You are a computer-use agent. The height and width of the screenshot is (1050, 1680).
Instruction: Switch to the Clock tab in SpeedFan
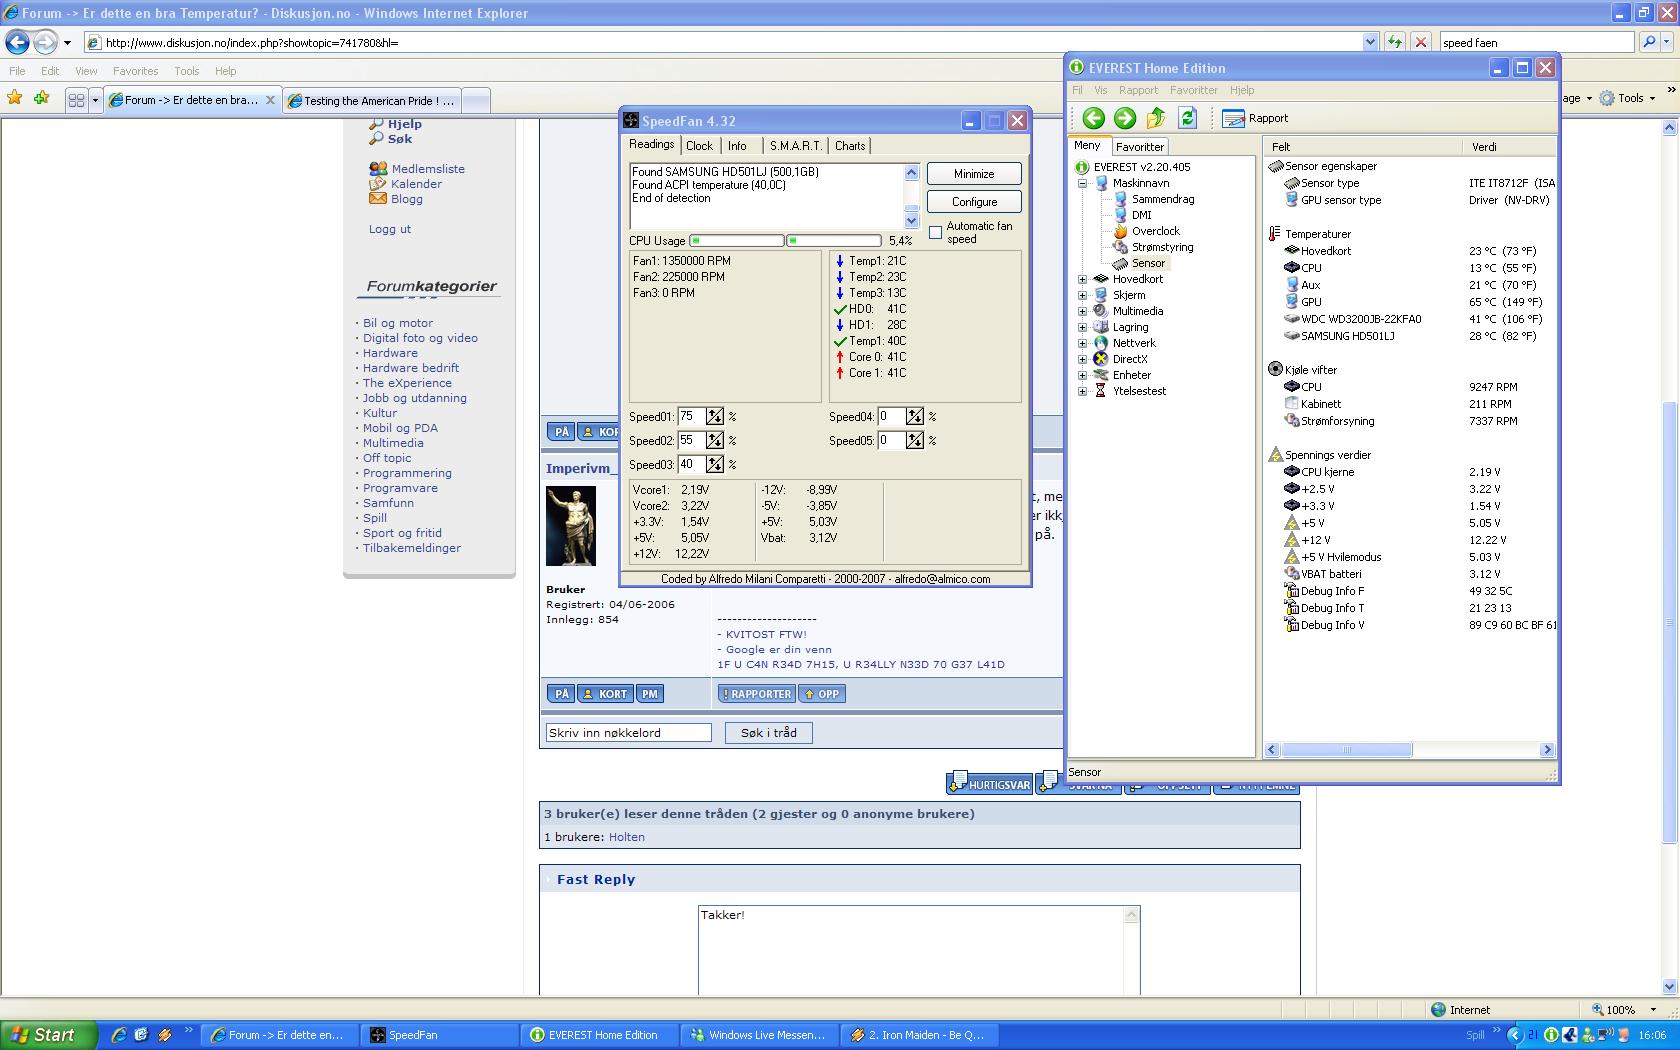(699, 146)
